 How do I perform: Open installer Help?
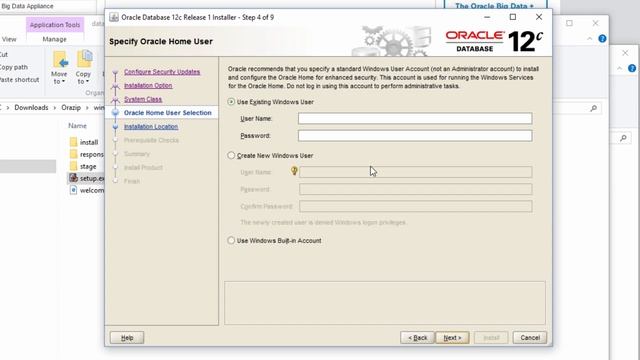coord(127,338)
